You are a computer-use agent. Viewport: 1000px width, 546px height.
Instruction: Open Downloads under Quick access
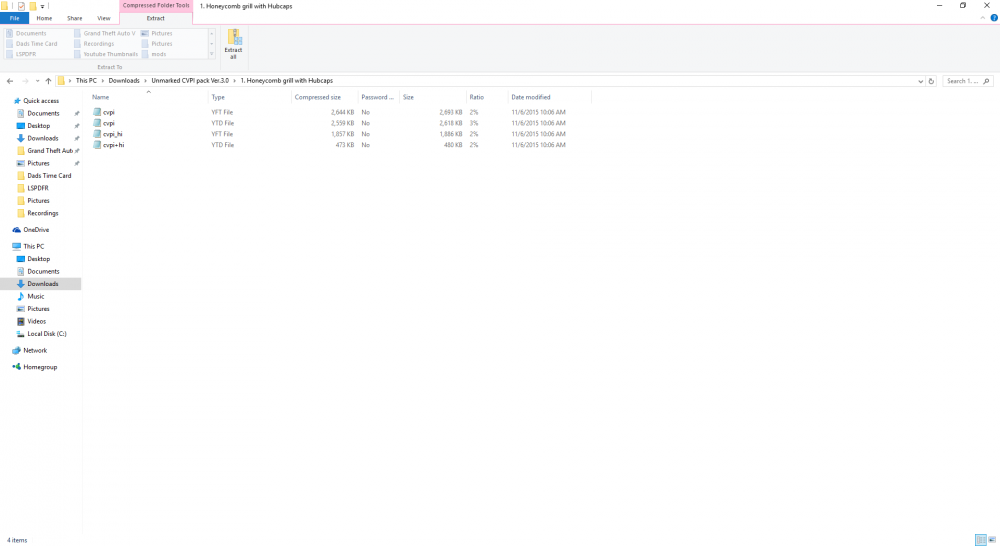click(43, 138)
